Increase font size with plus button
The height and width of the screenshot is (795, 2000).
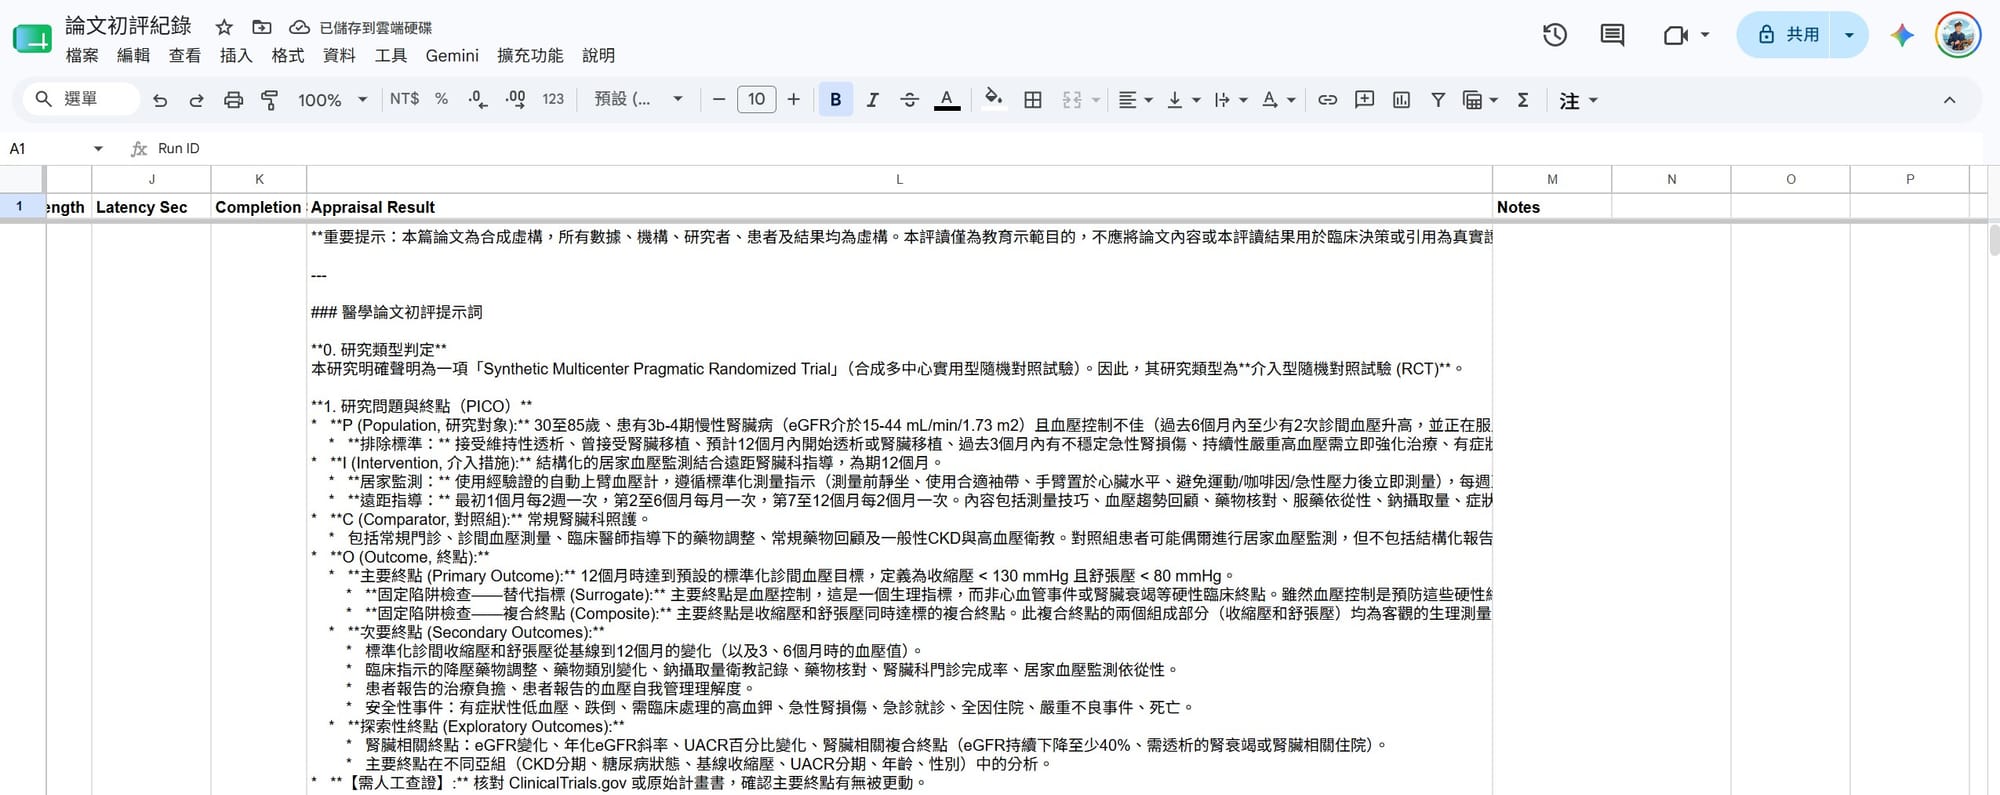[794, 99]
